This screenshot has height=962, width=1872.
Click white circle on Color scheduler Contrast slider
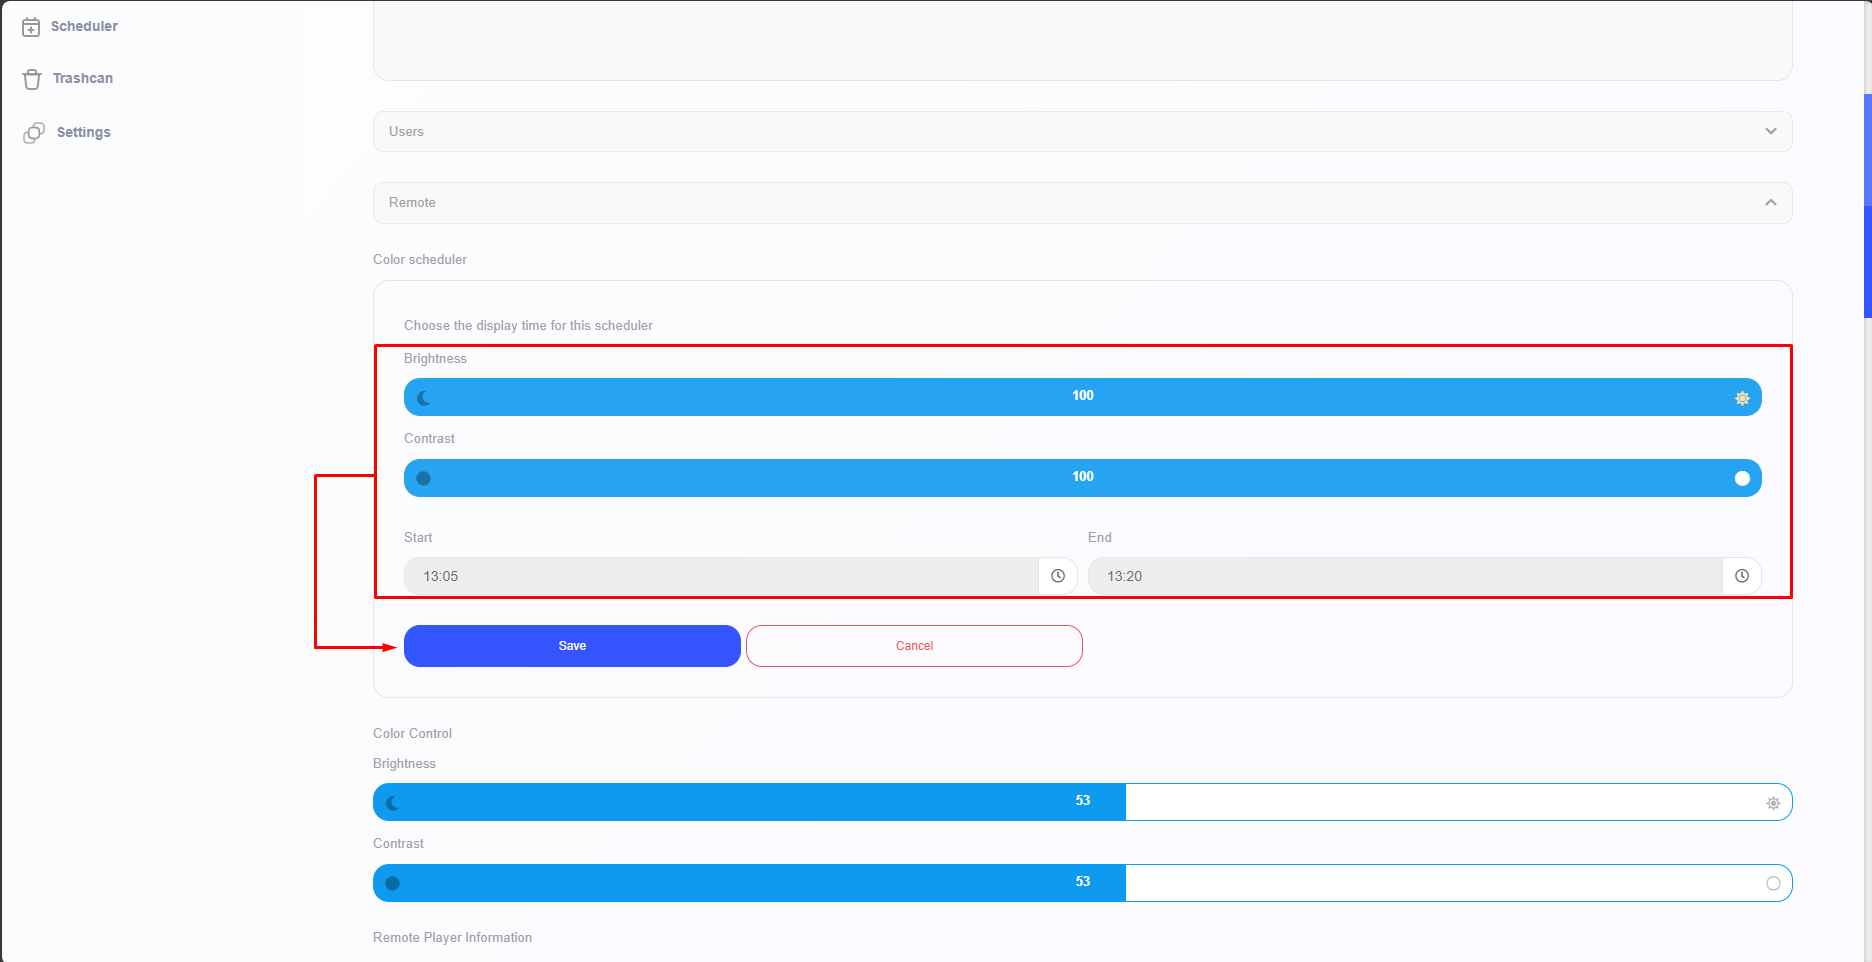click(x=1742, y=479)
